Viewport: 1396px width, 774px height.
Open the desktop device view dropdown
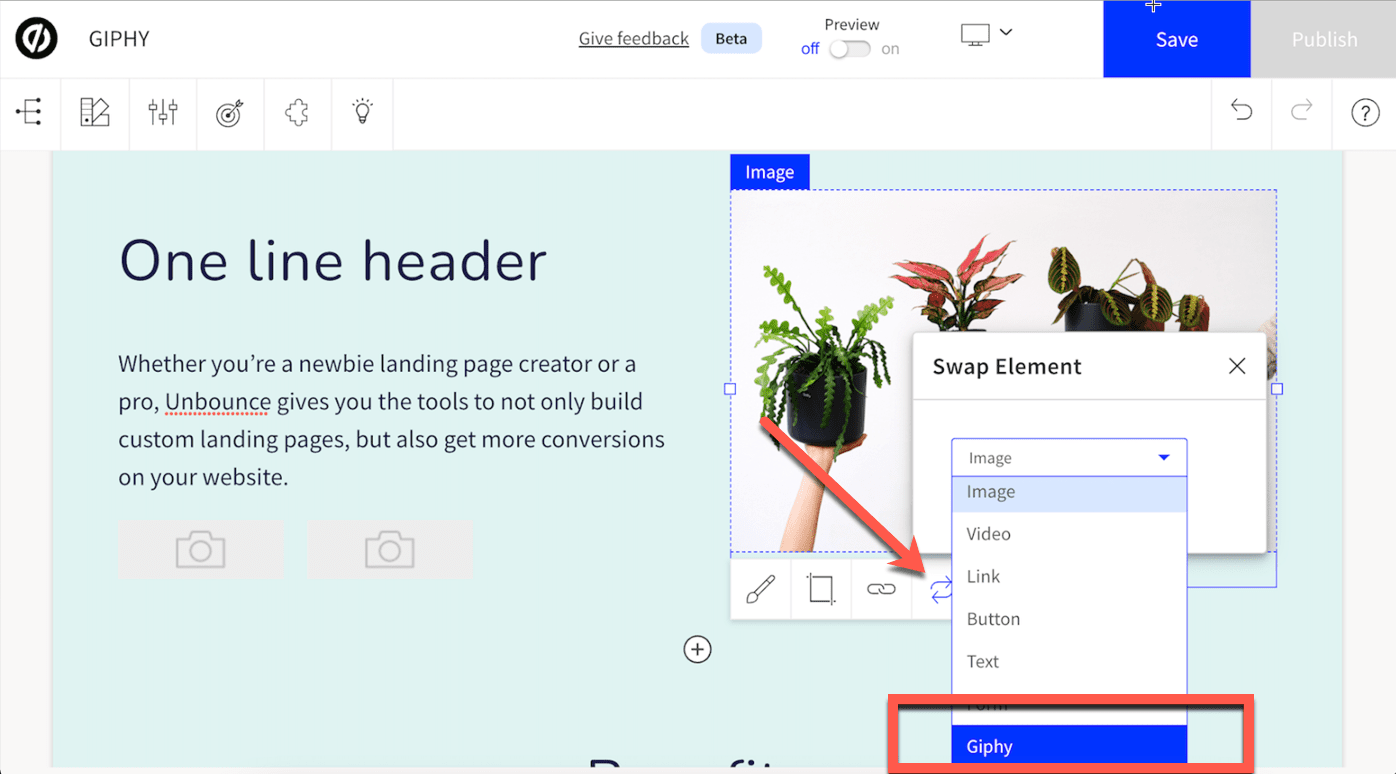coord(987,34)
